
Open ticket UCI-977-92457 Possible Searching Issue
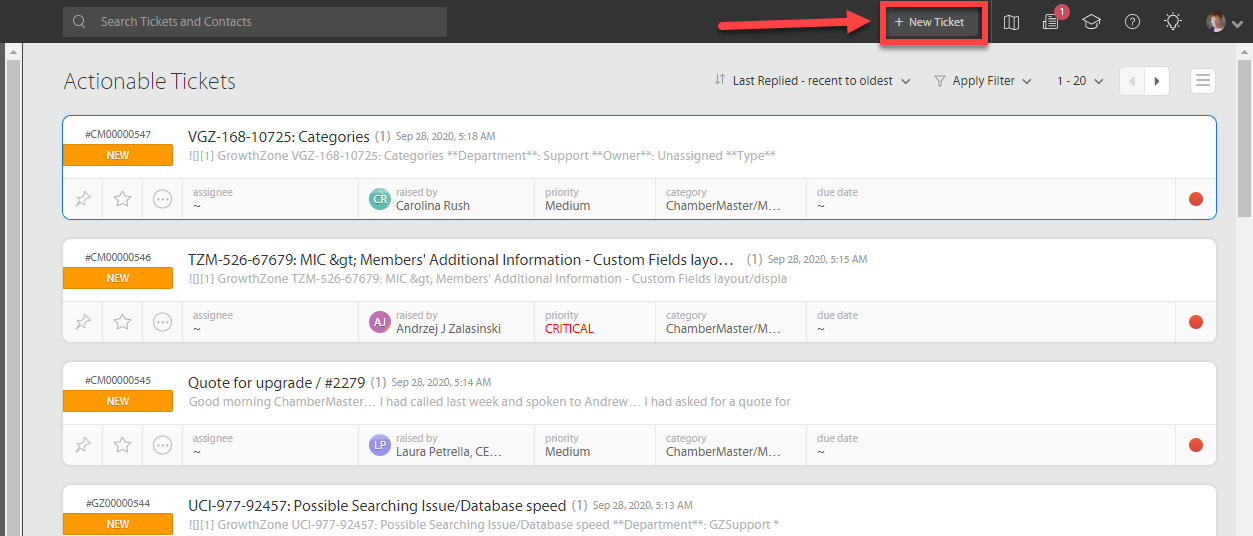pos(377,506)
